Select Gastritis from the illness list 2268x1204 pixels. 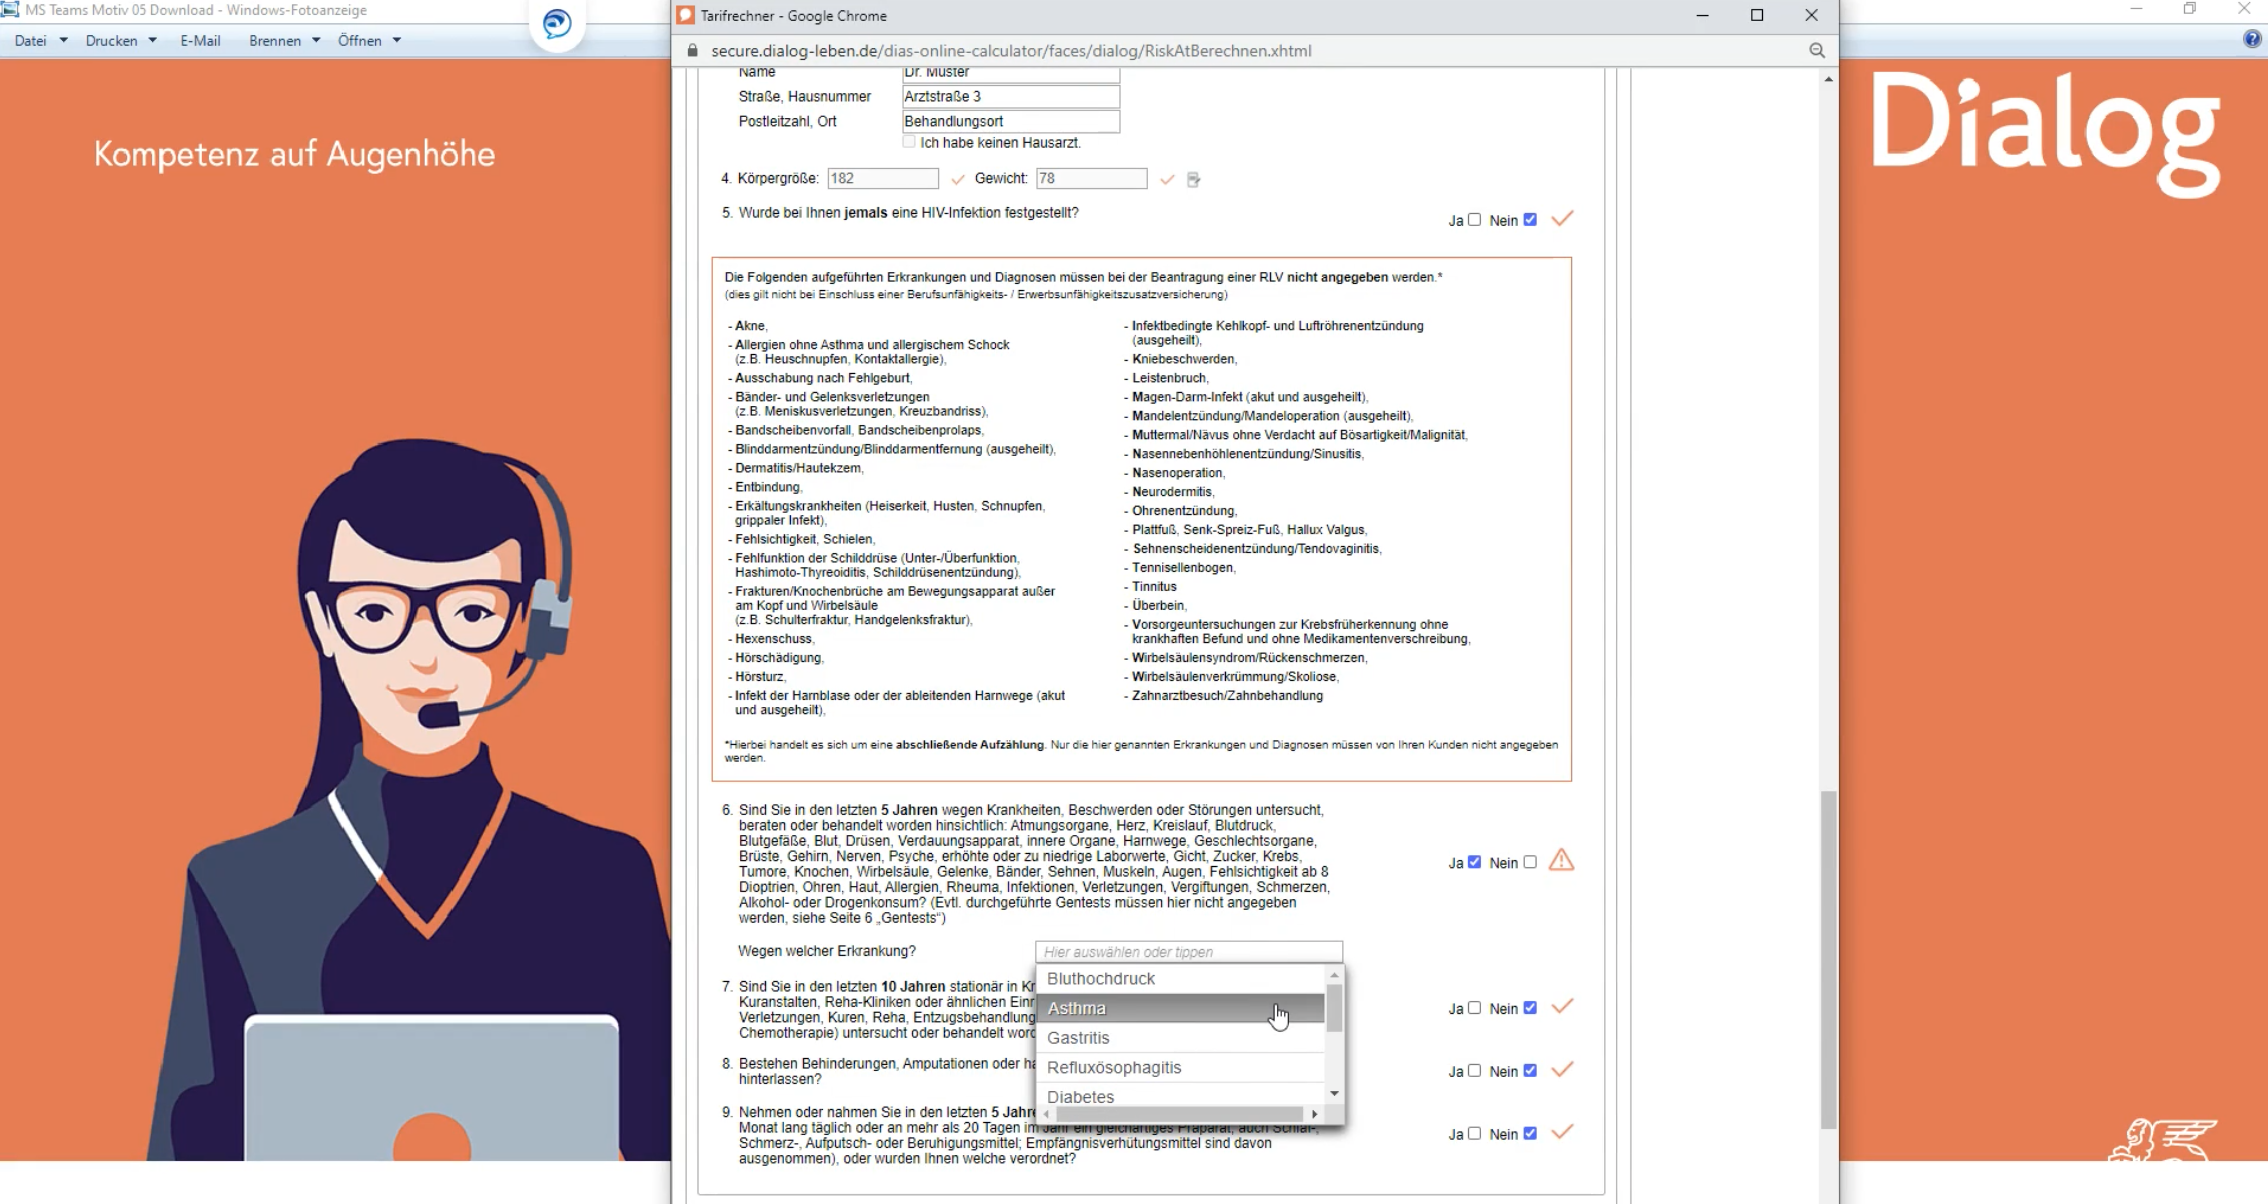tap(1182, 1038)
